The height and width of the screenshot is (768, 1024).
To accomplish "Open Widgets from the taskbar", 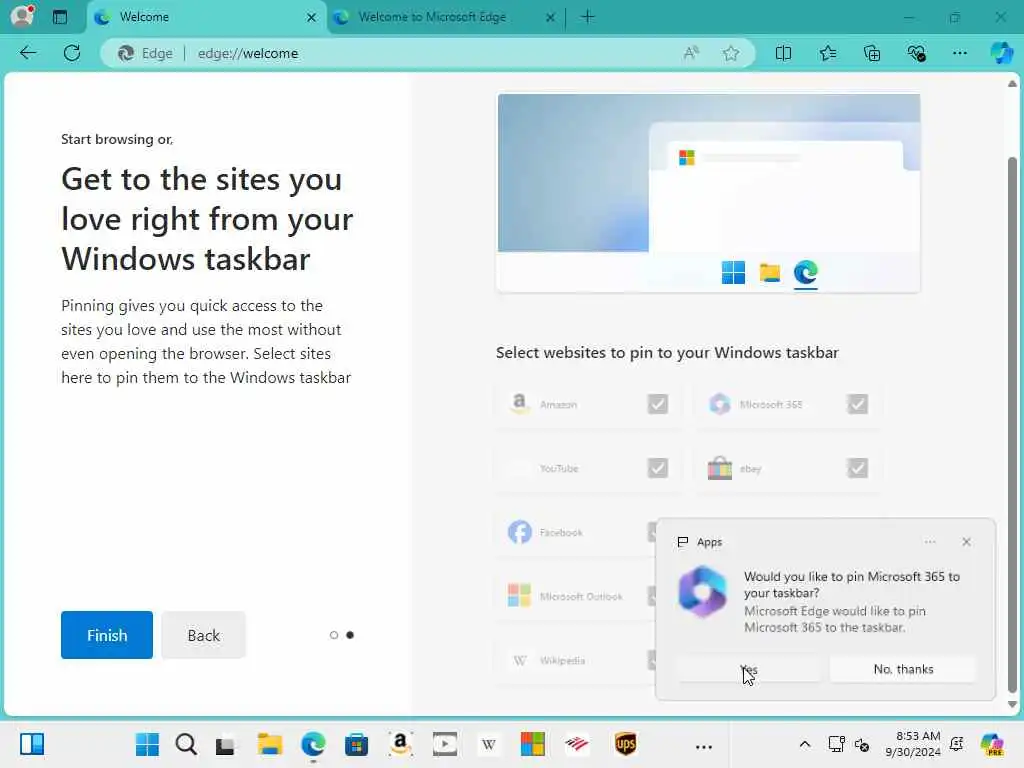I will 31,744.
